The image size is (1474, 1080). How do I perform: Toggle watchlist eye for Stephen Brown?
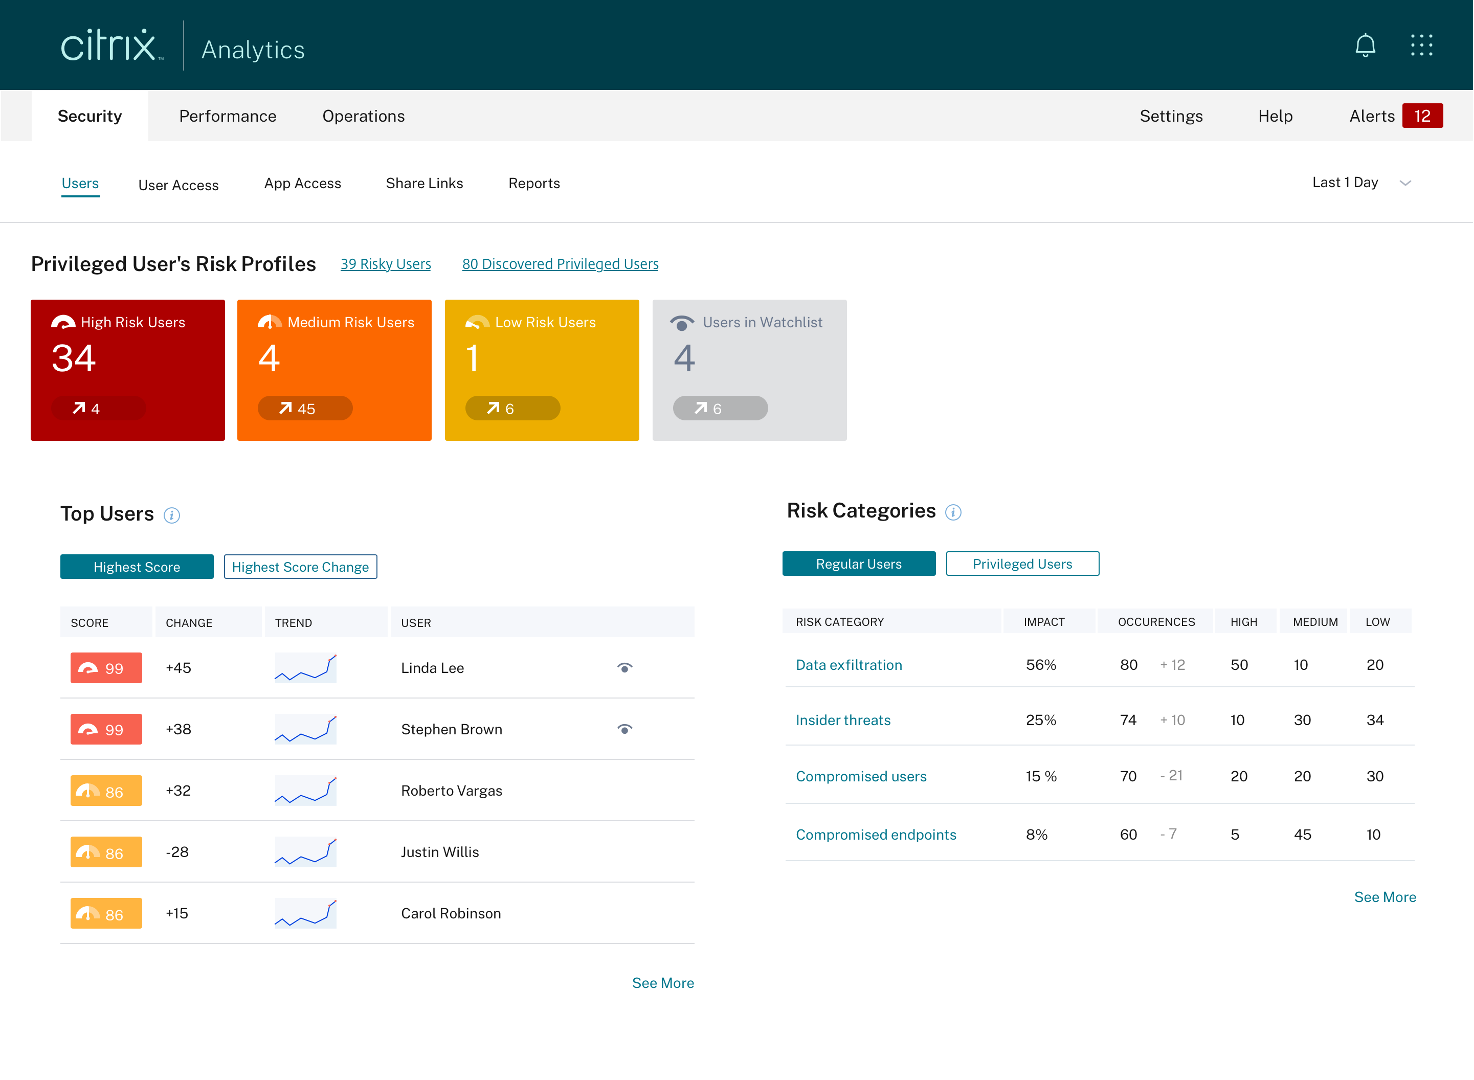pos(625,729)
